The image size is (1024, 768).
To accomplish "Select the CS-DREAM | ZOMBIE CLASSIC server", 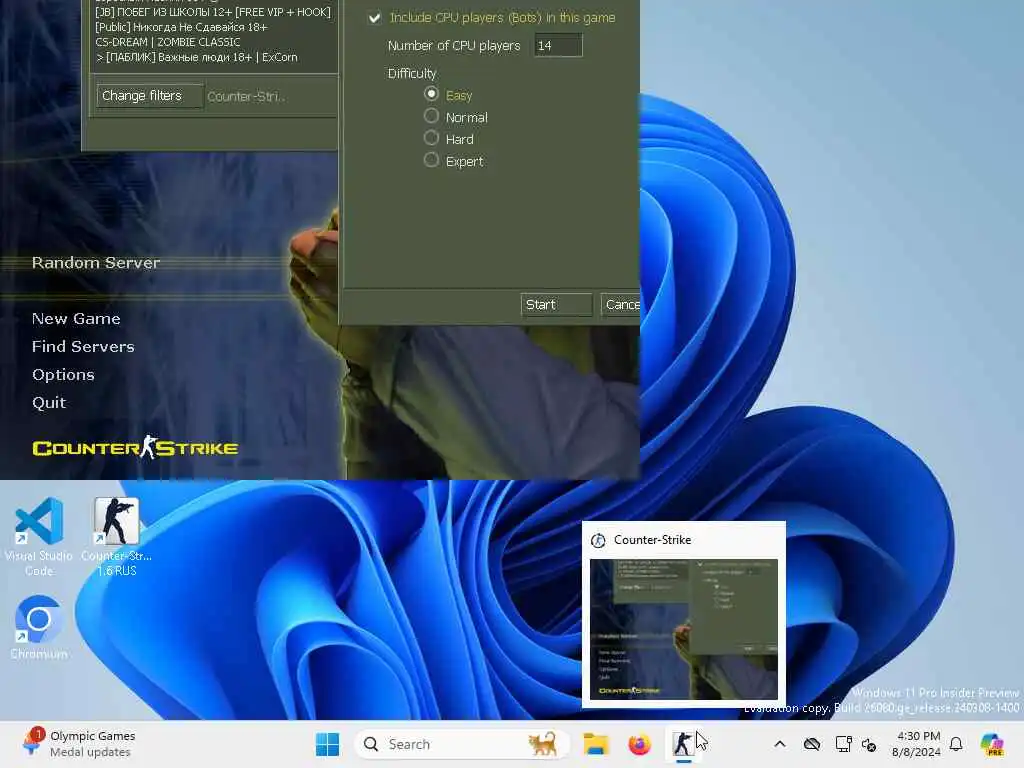I will 168,42.
